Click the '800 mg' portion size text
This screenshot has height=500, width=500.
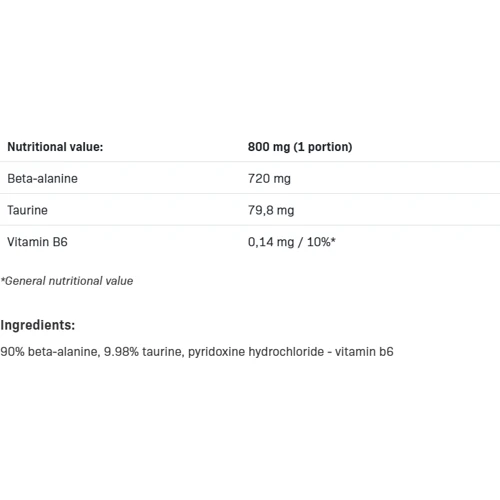click(x=269, y=147)
